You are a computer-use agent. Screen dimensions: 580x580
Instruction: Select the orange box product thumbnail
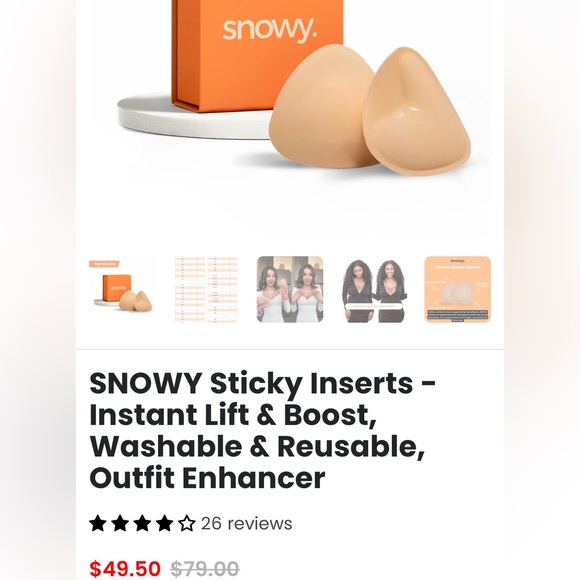122,289
